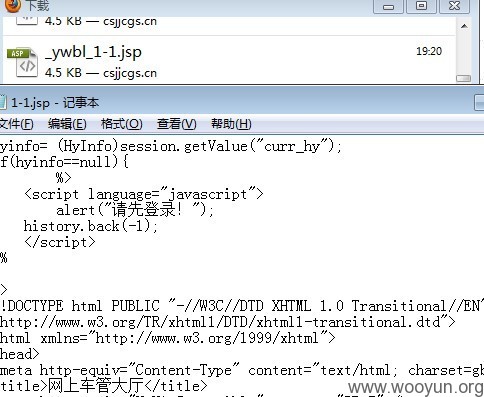Open the 查看(V) menu in Notepad

(177, 124)
